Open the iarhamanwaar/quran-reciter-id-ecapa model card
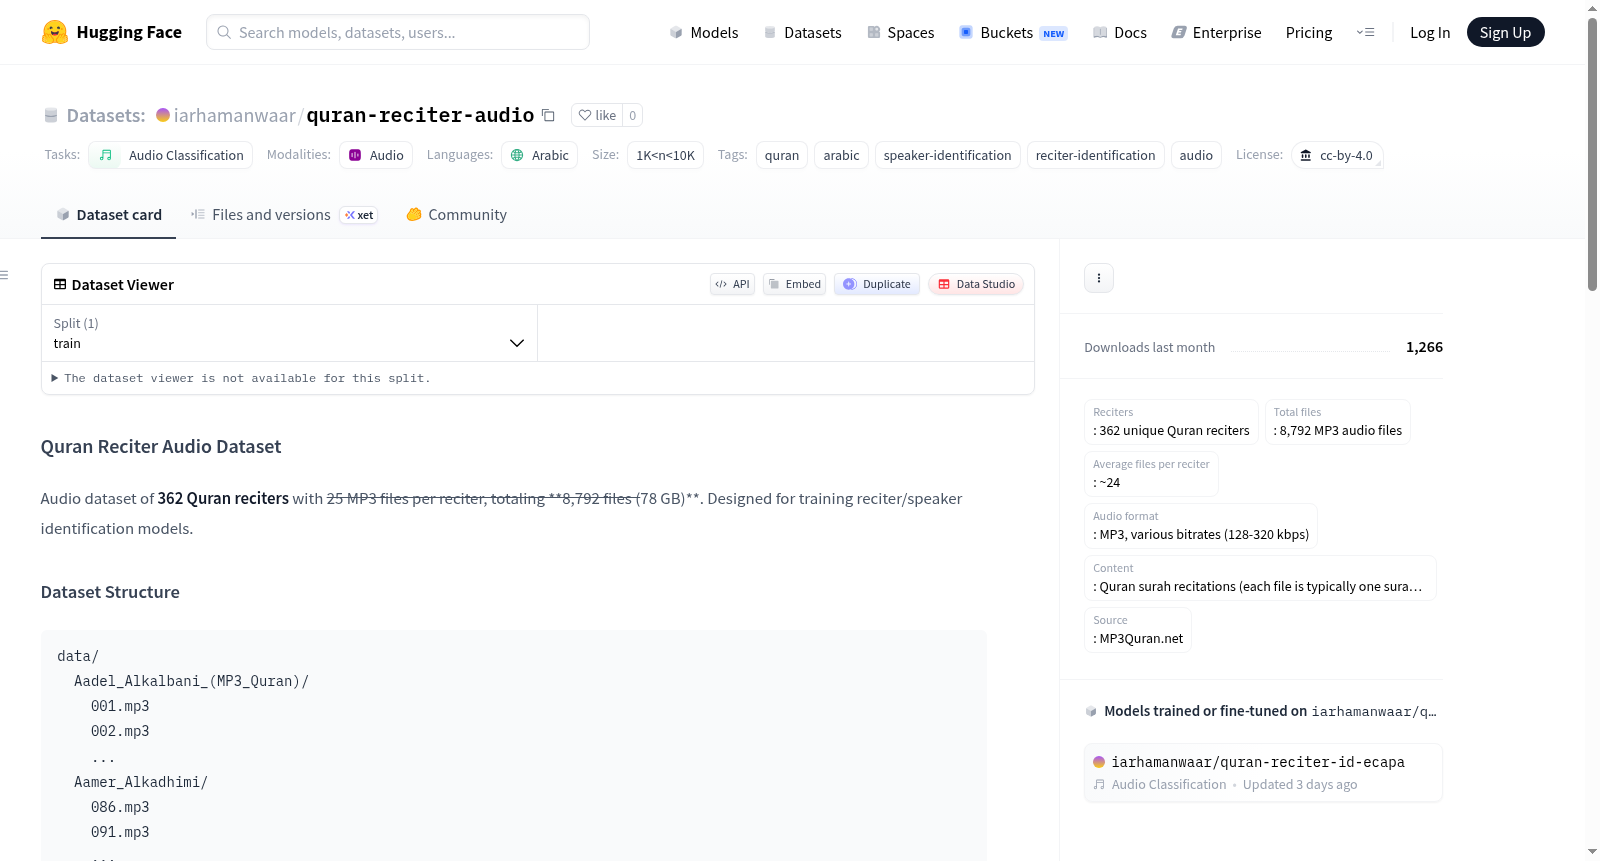The width and height of the screenshot is (1600, 861). [x=1263, y=773]
